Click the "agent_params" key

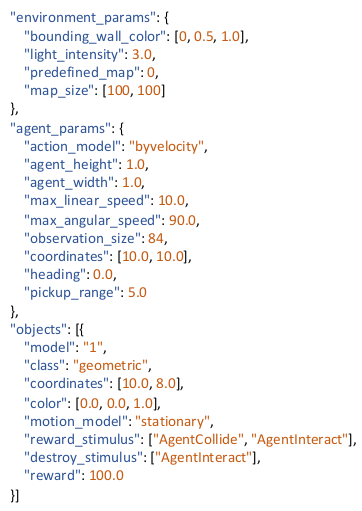click(x=62, y=129)
